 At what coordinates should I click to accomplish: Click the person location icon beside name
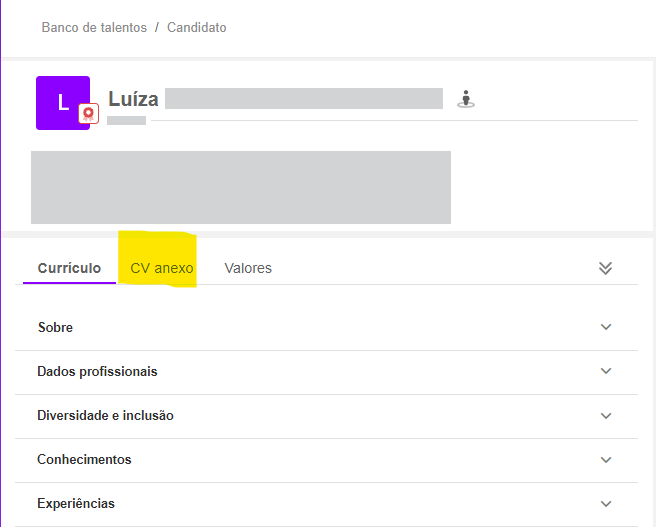click(465, 98)
